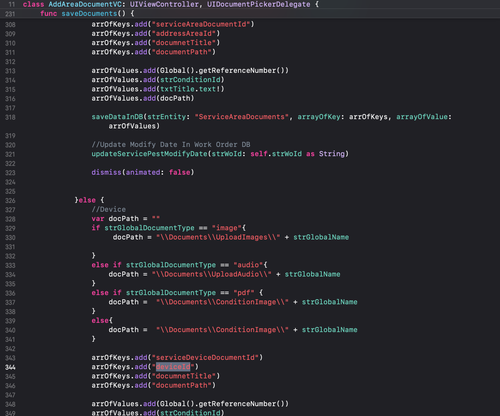The height and width of the screenshot is (416, 500).
Task: Click "Global().getReferenceNumber()" on line 313
Action: point(222,70)
